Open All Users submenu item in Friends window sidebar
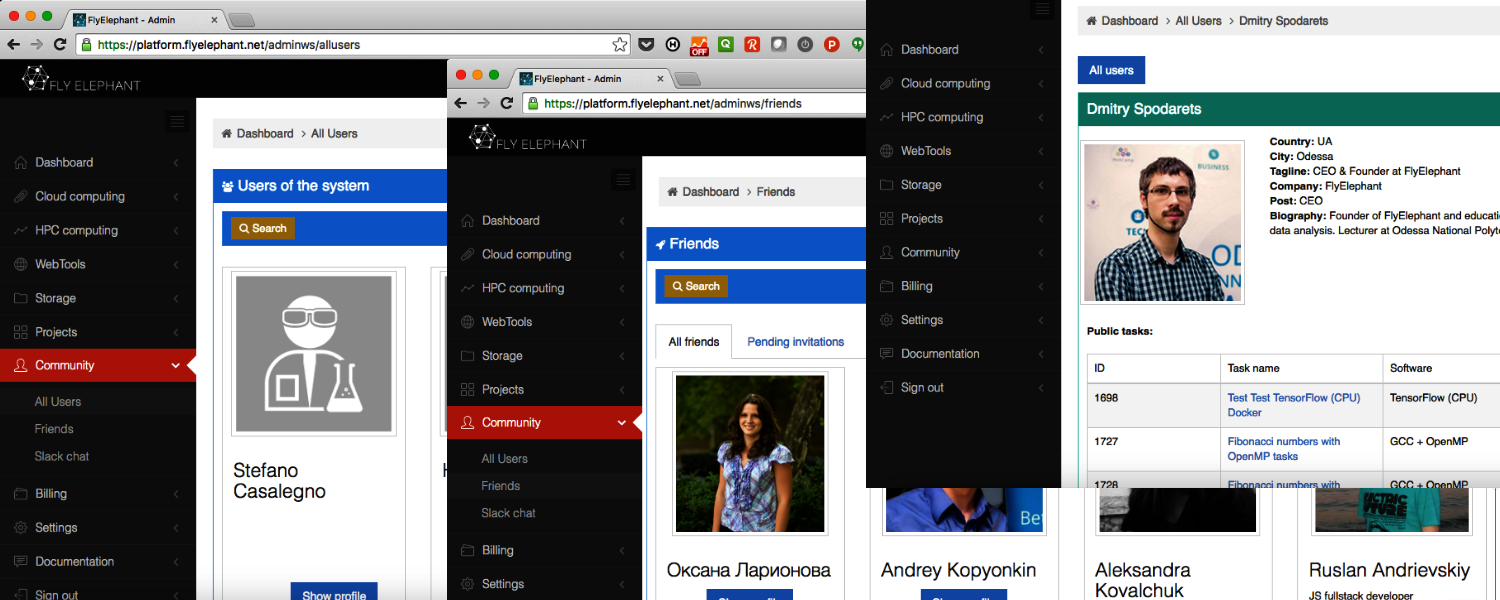The height and width of the screenshot is (600, 1500). (x=505, y=459)
